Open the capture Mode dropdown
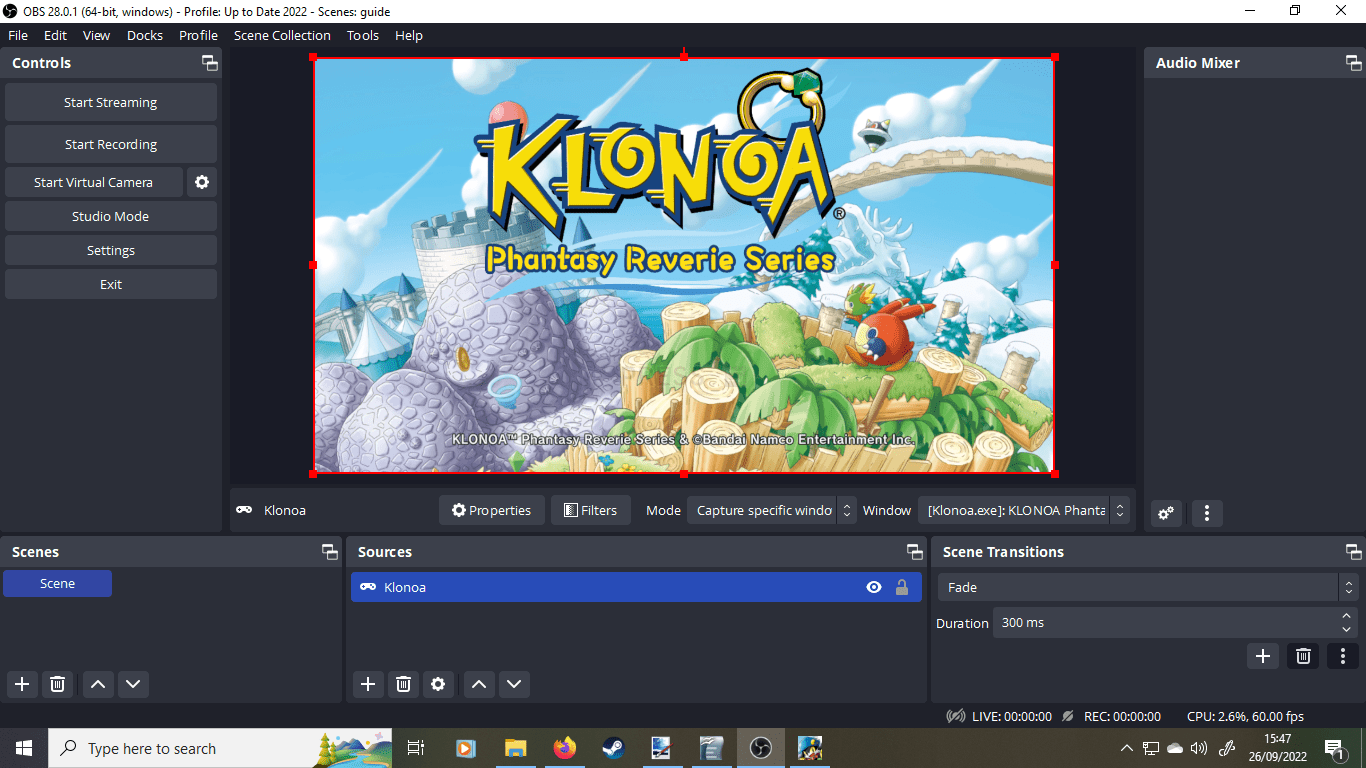This screenshot has width=1366, height=768. [x=772, y=510]
